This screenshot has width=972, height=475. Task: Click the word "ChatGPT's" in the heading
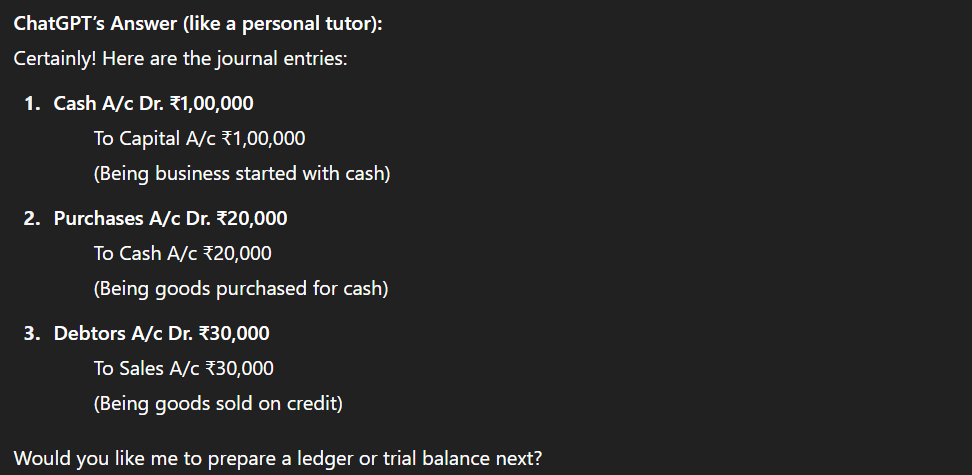[60, 24]
